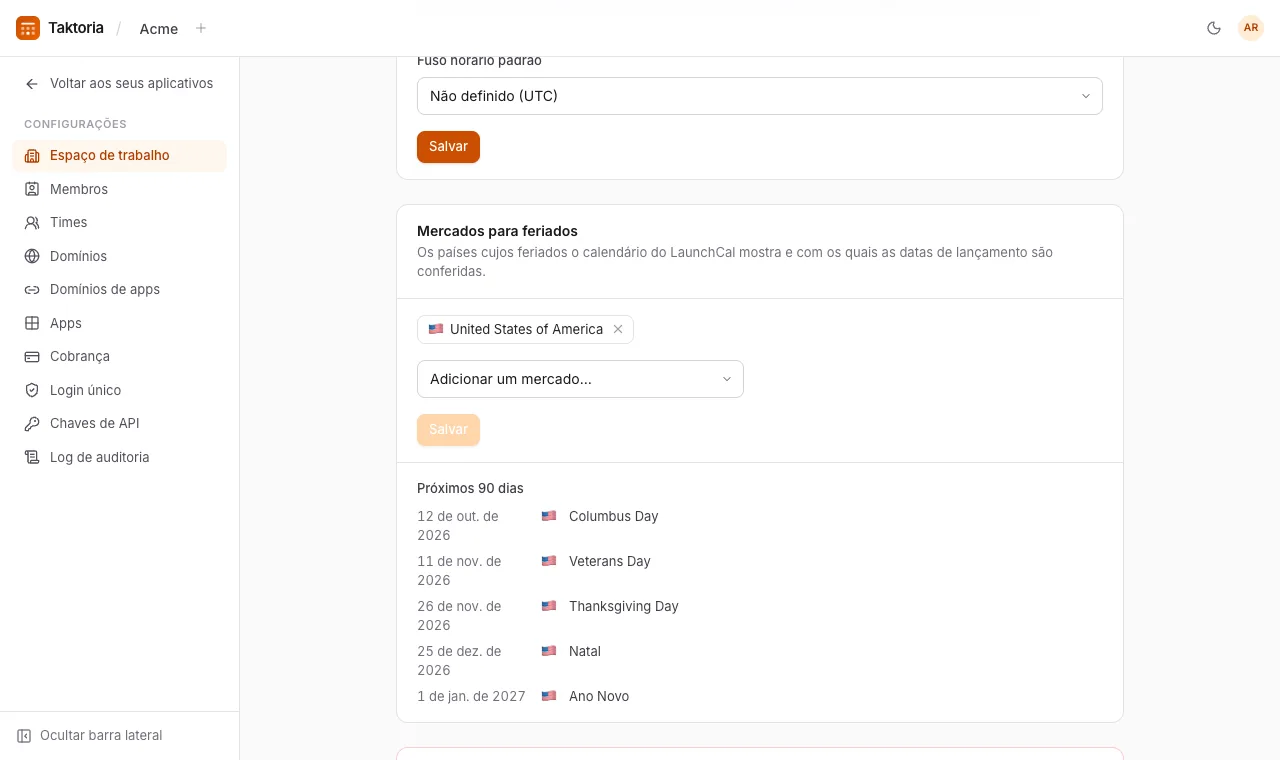Image resolution: width=1280 pixels, height=760 pixels.
Task: Click the date 1 de jan. de 2027
Action: tap(471, 696)
